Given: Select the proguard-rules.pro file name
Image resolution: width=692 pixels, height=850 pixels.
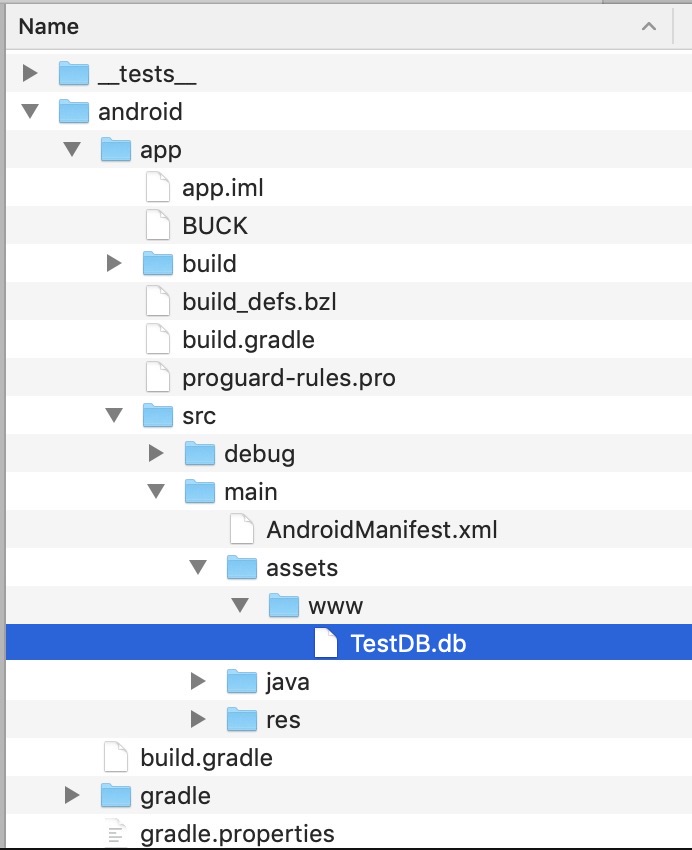Looking at the screenshot, I should [x=289, y=378].
